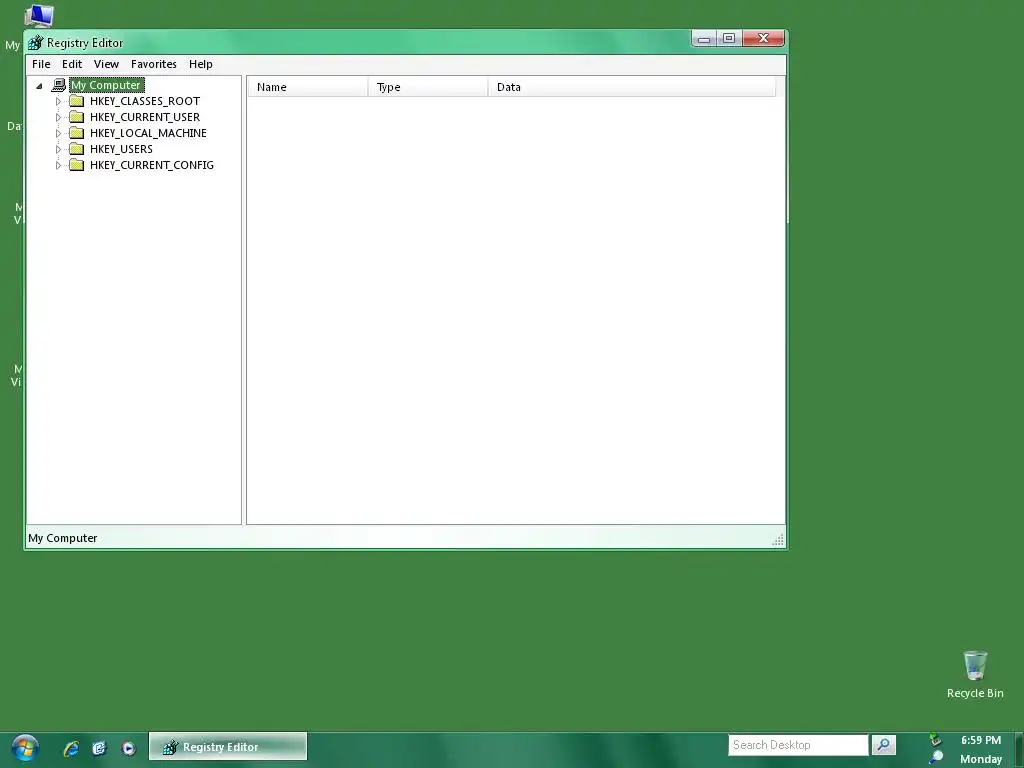Expand HKEY_CLASSES_ROOT with its arrow

58,101
